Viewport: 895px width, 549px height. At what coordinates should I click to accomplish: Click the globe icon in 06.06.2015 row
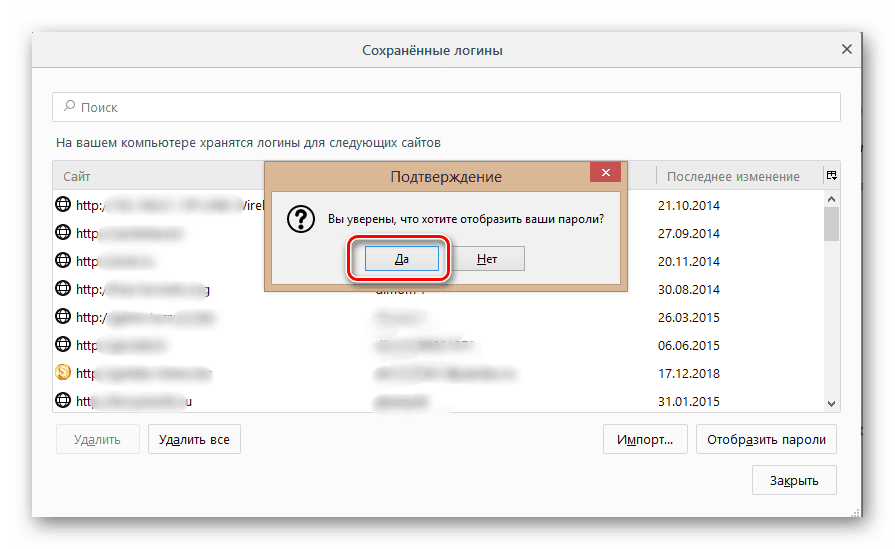click(63, 344)
